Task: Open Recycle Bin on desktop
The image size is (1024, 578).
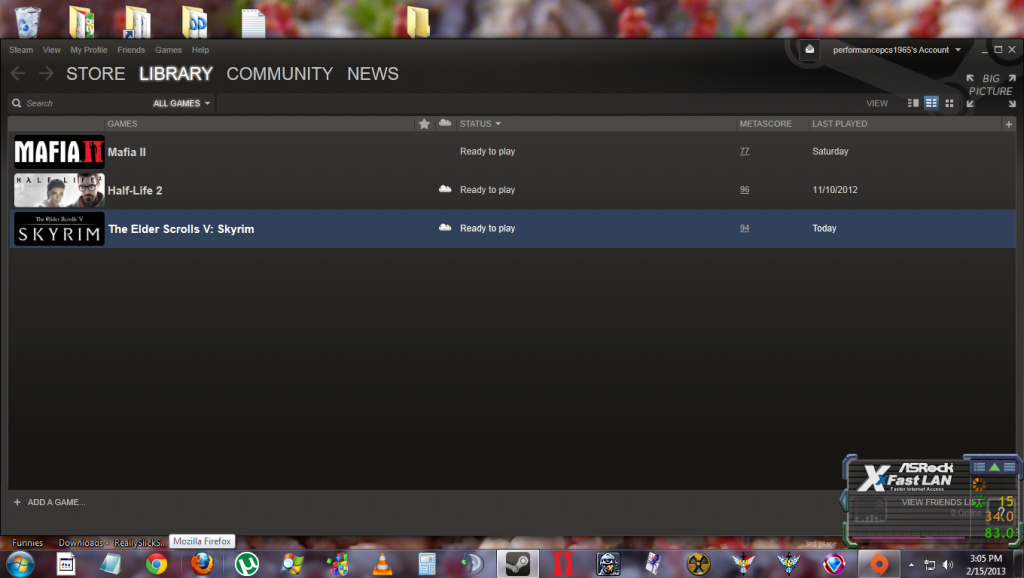Action: (27, 22)
